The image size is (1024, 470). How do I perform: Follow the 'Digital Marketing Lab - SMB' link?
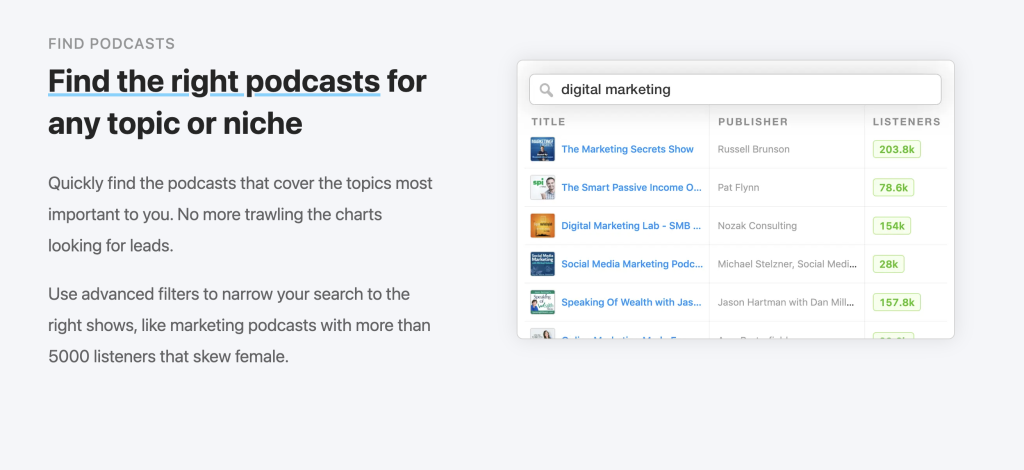630,226
